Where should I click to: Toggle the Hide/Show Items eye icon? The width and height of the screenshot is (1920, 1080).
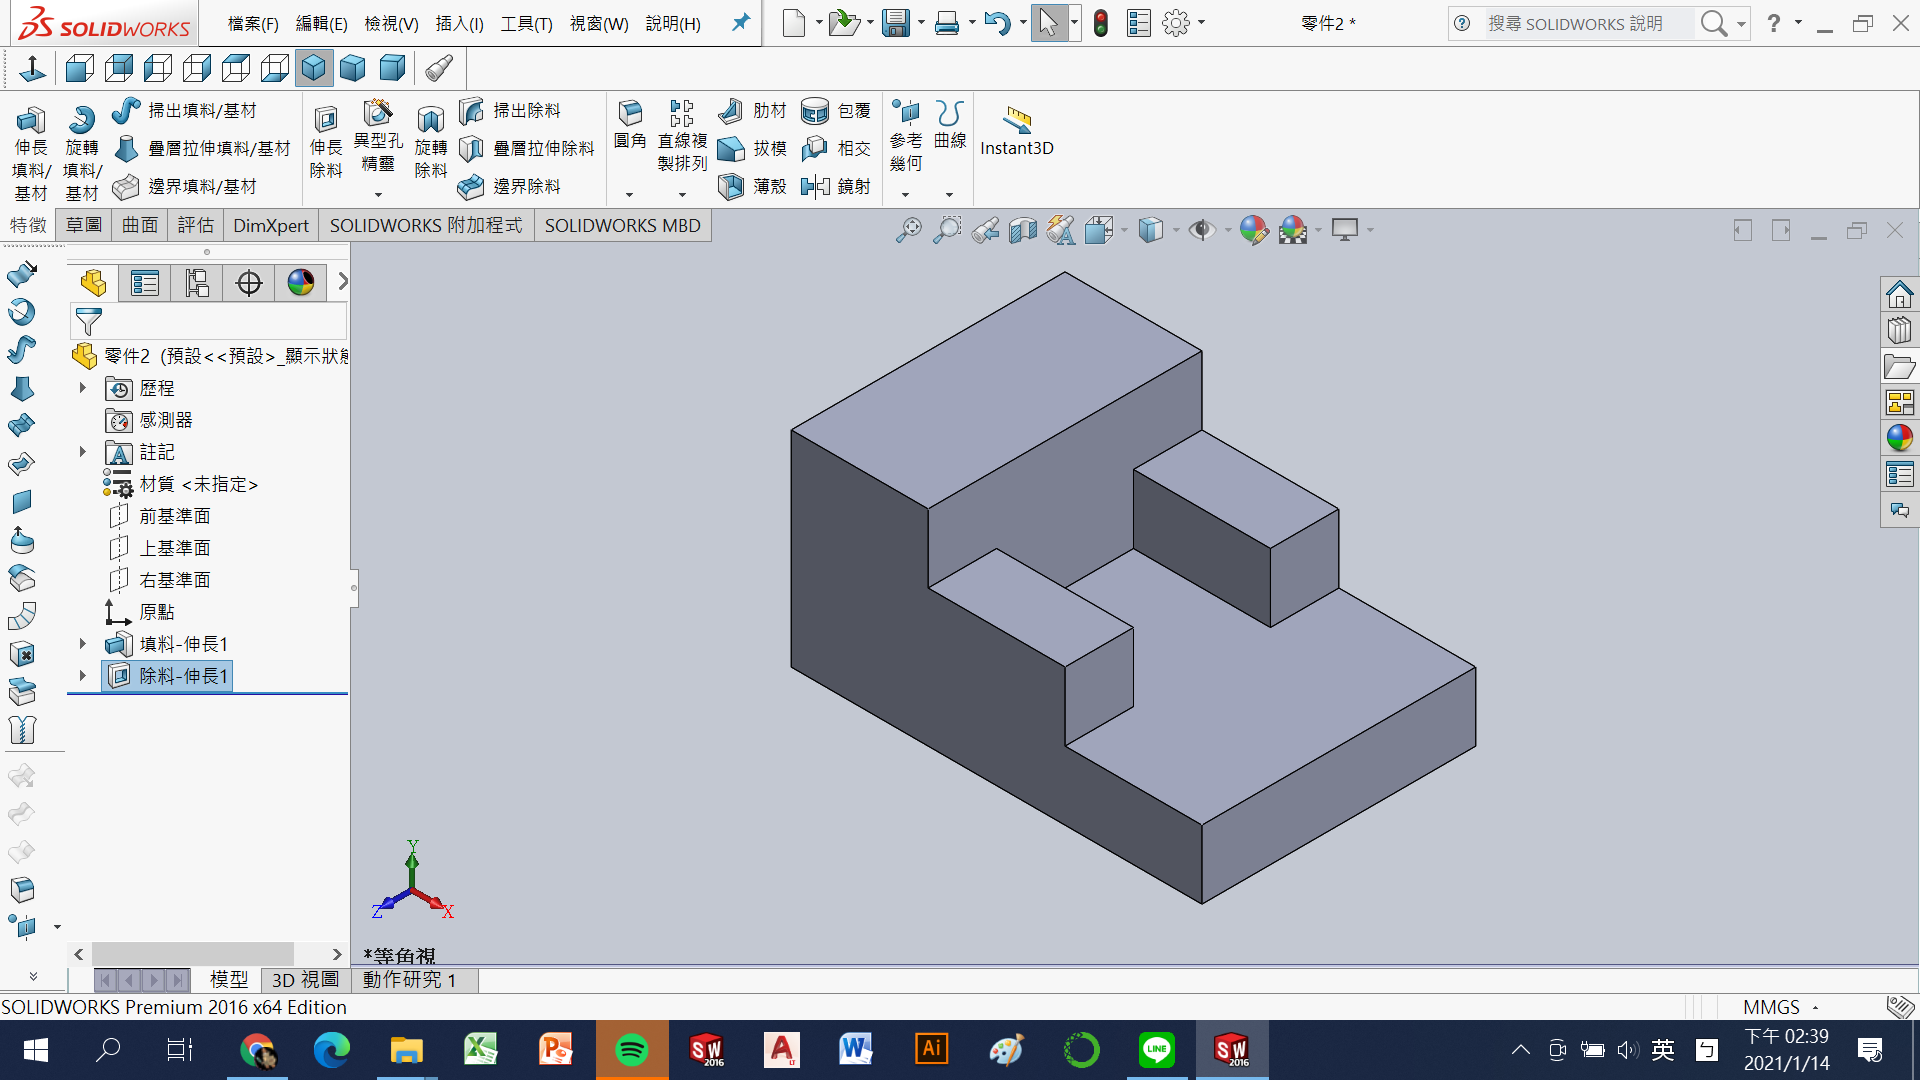pyautogui.click(x=1201, y=231)
